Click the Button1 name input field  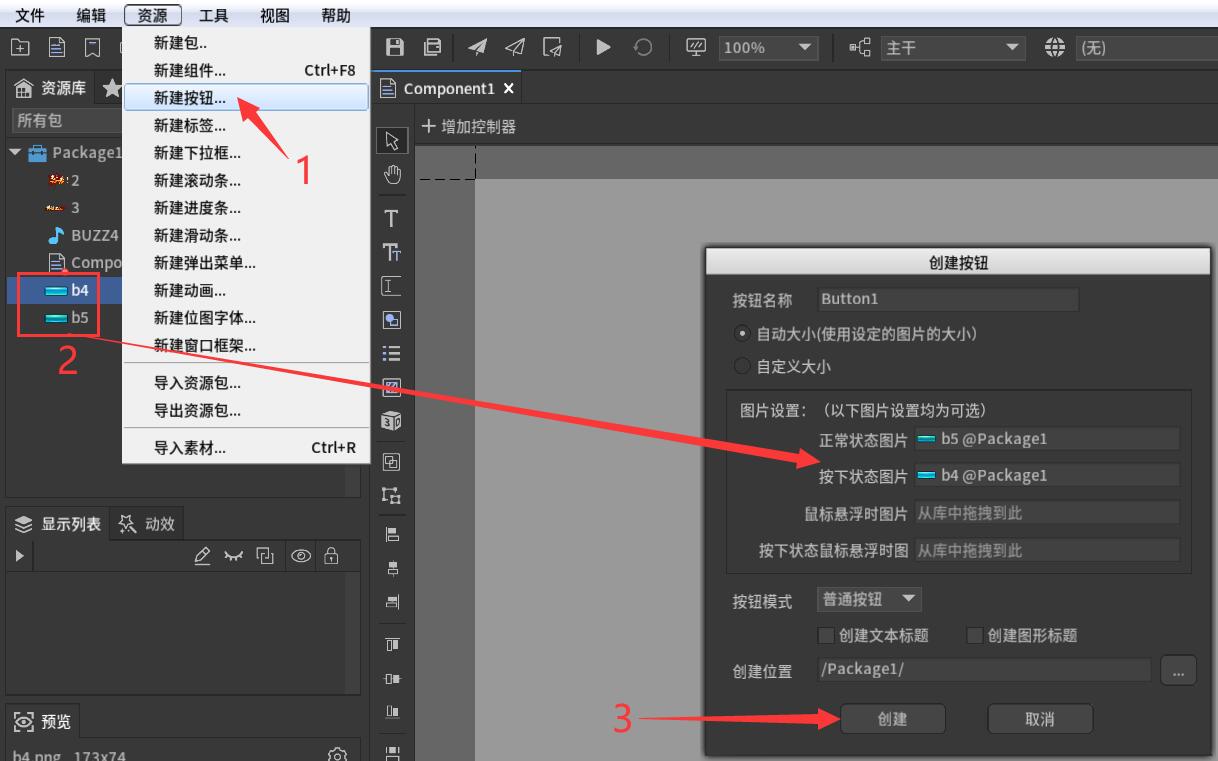[947, 298]
